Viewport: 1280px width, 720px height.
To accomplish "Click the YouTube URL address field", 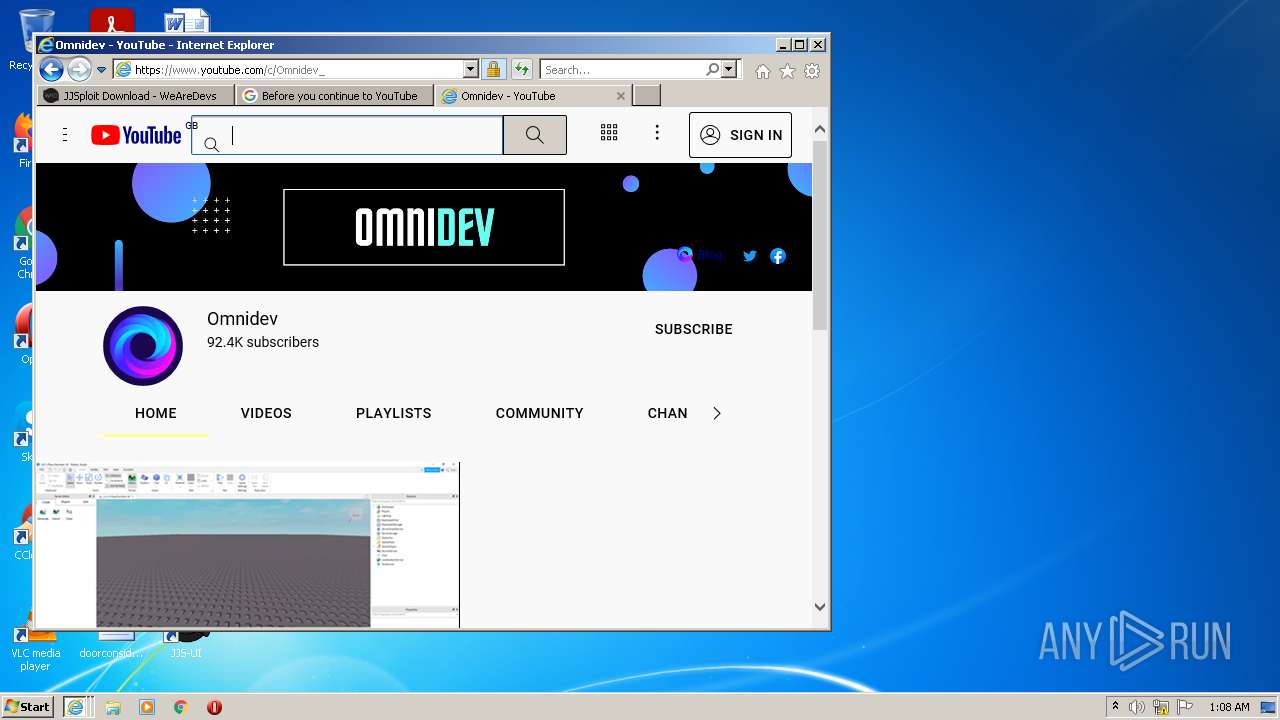I will [x=288, y=70].
